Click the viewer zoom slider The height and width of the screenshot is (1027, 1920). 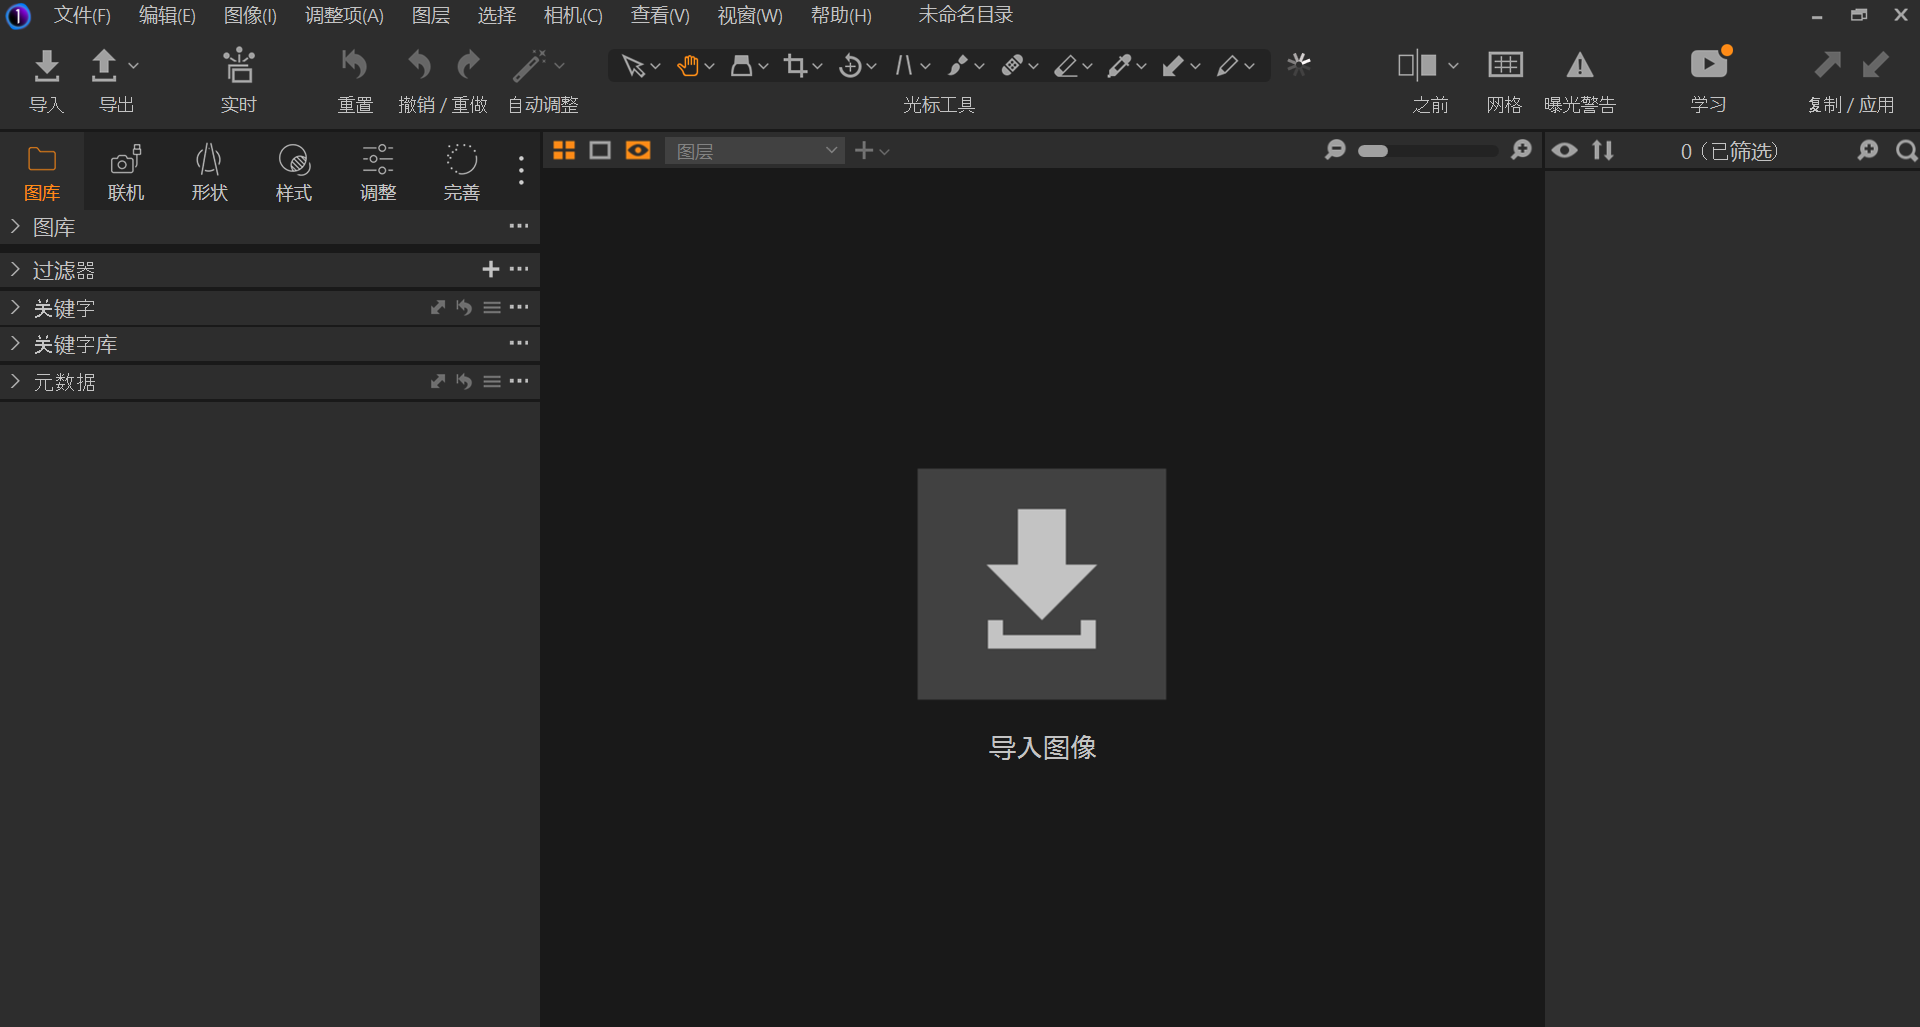click(x=1427, y=151)
